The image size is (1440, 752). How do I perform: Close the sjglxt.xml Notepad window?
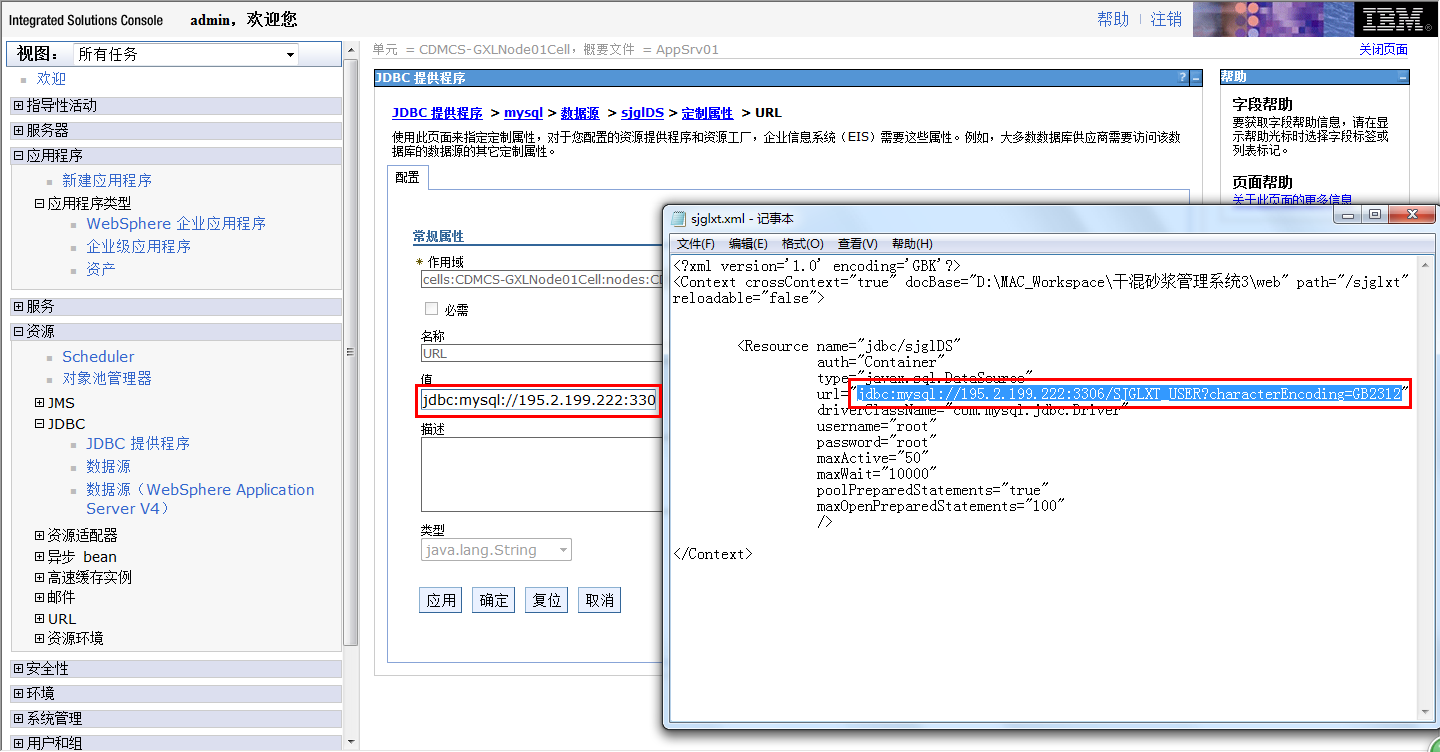tap(1410, 214)
